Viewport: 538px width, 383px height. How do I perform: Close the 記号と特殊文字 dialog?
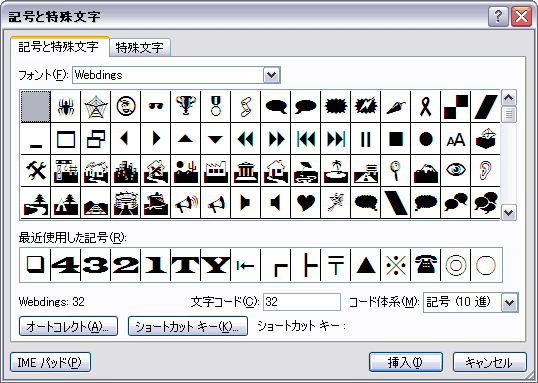click(x=521, y=16)
